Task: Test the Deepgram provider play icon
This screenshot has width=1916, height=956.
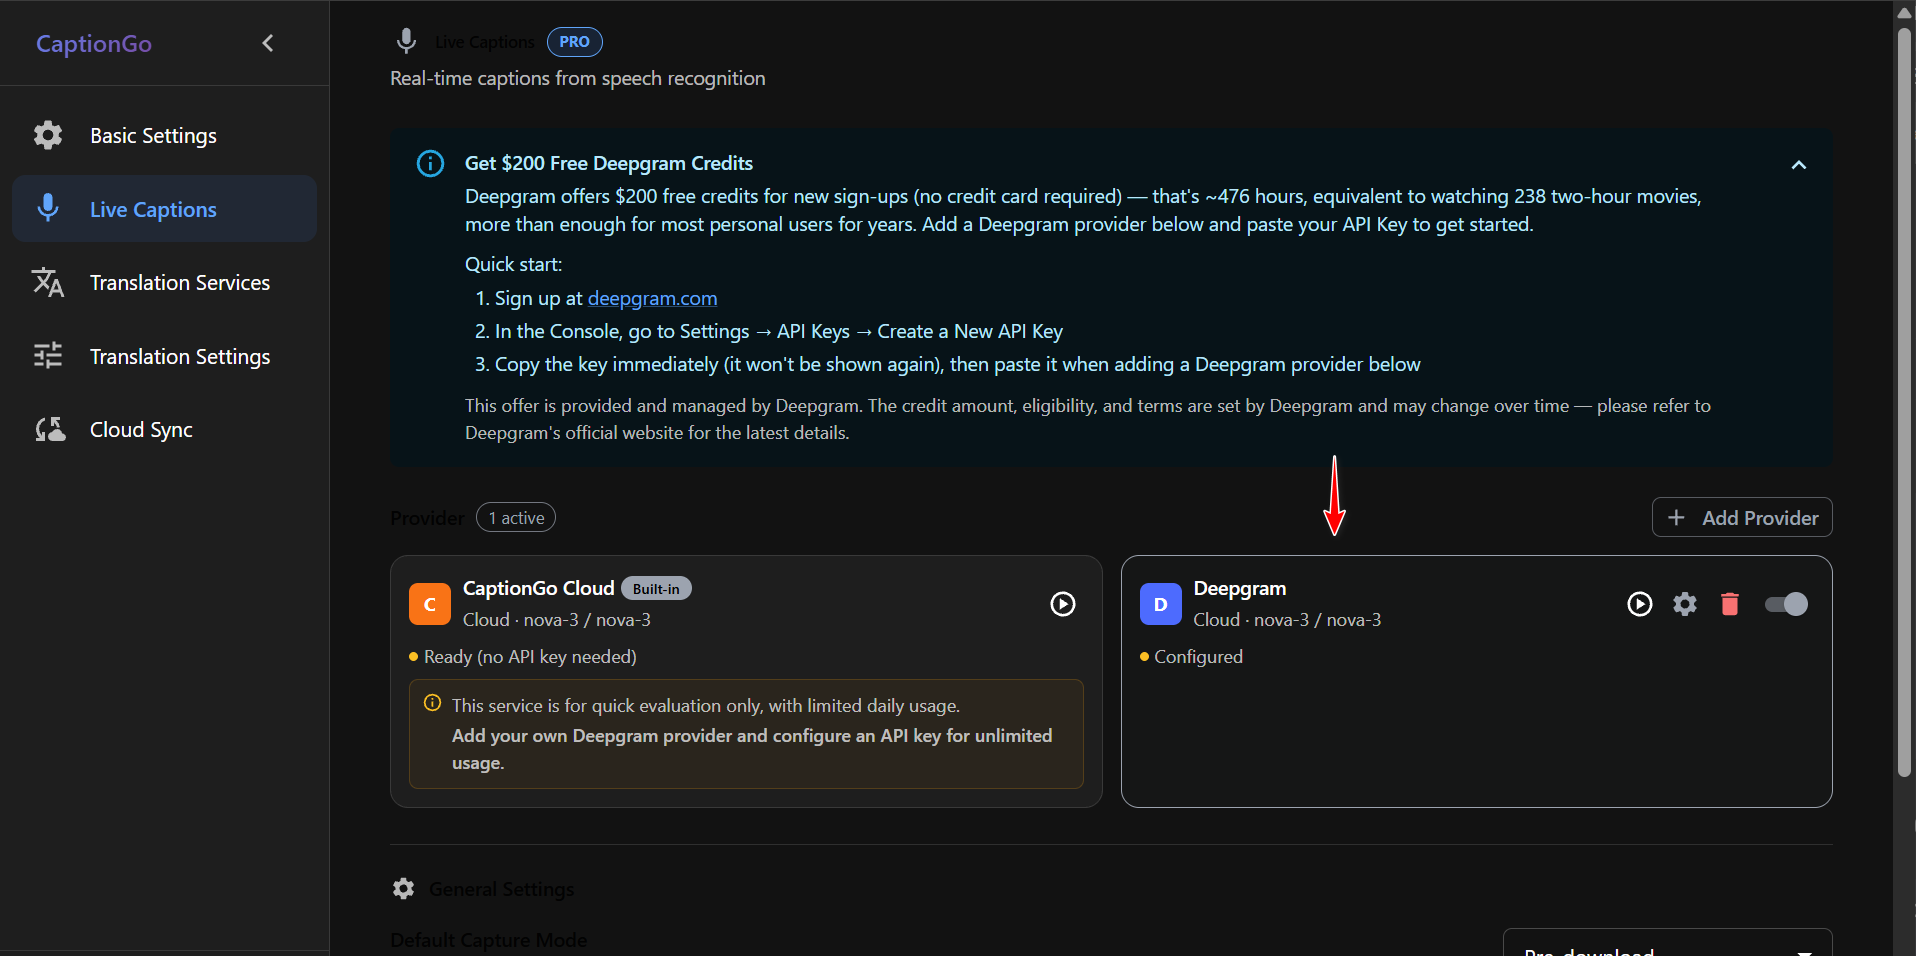Action: click(1640, 604)
